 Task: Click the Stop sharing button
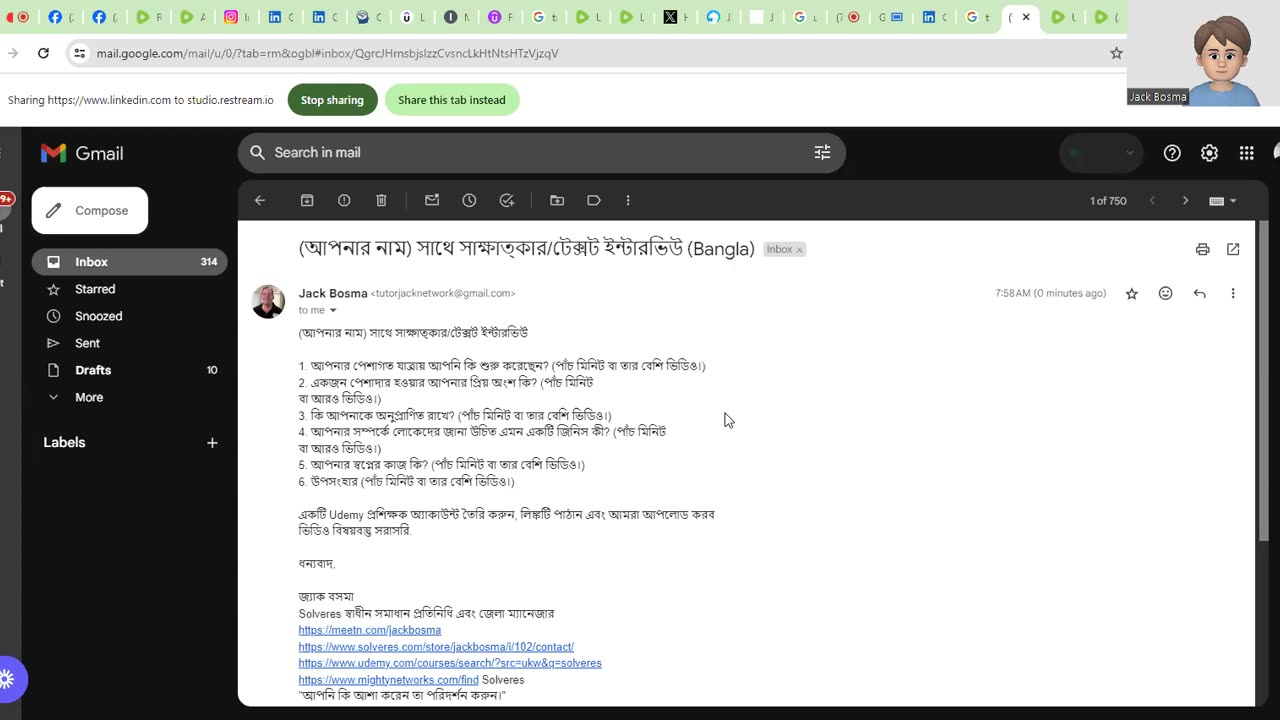point(332,100)
